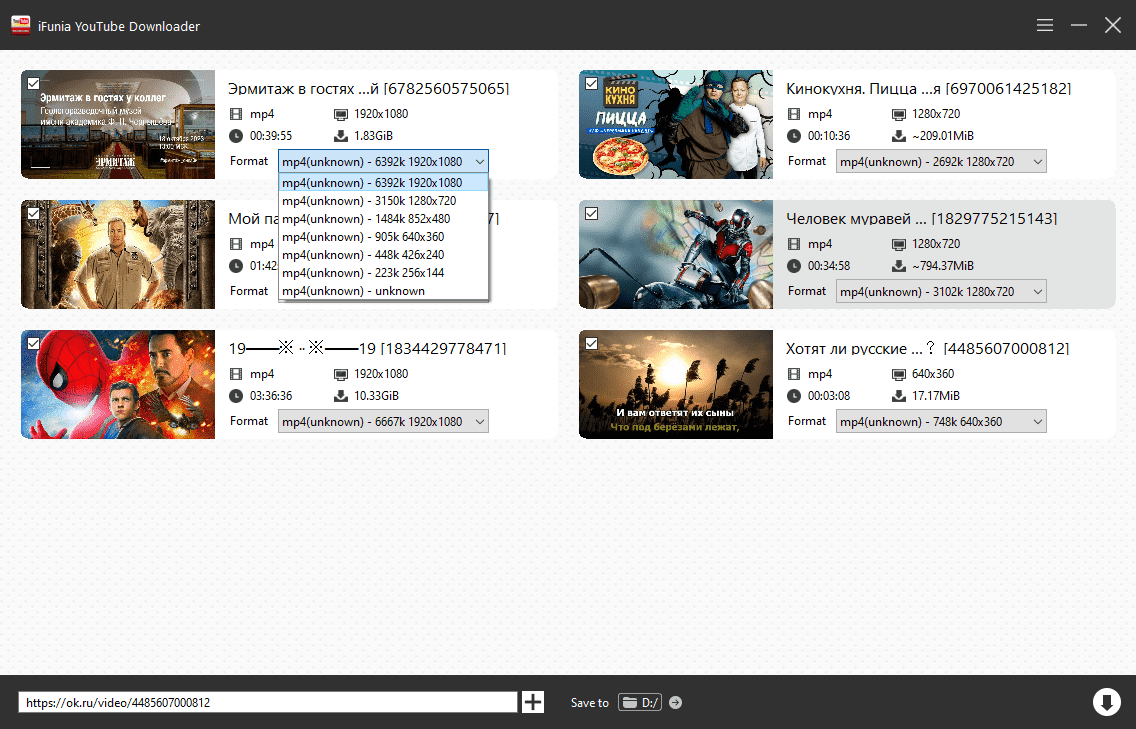Open format dropdown for Кинокухня video
1136x729 pixels.
pos(941,162)
